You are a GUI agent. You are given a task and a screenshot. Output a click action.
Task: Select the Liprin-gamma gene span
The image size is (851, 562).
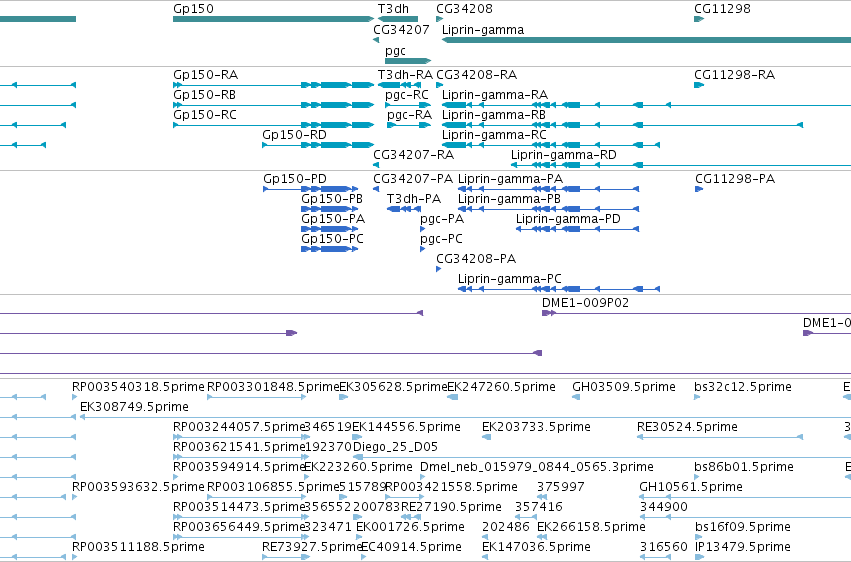pyautogui.click(x=646, y=40)
